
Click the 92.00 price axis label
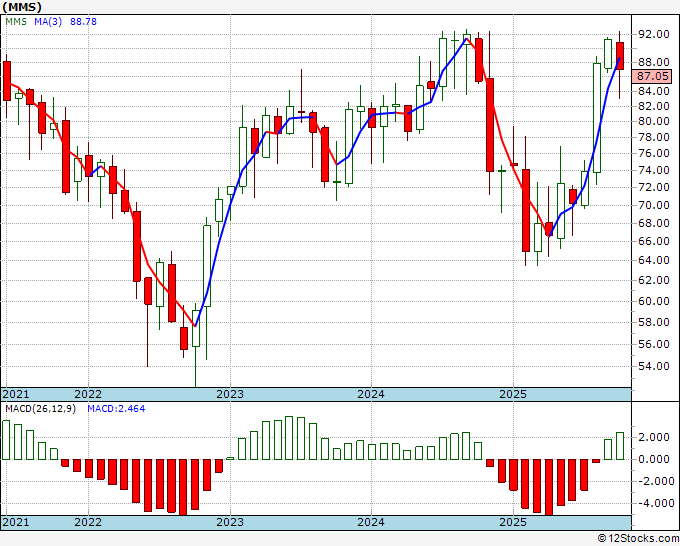tap(653, 34)
